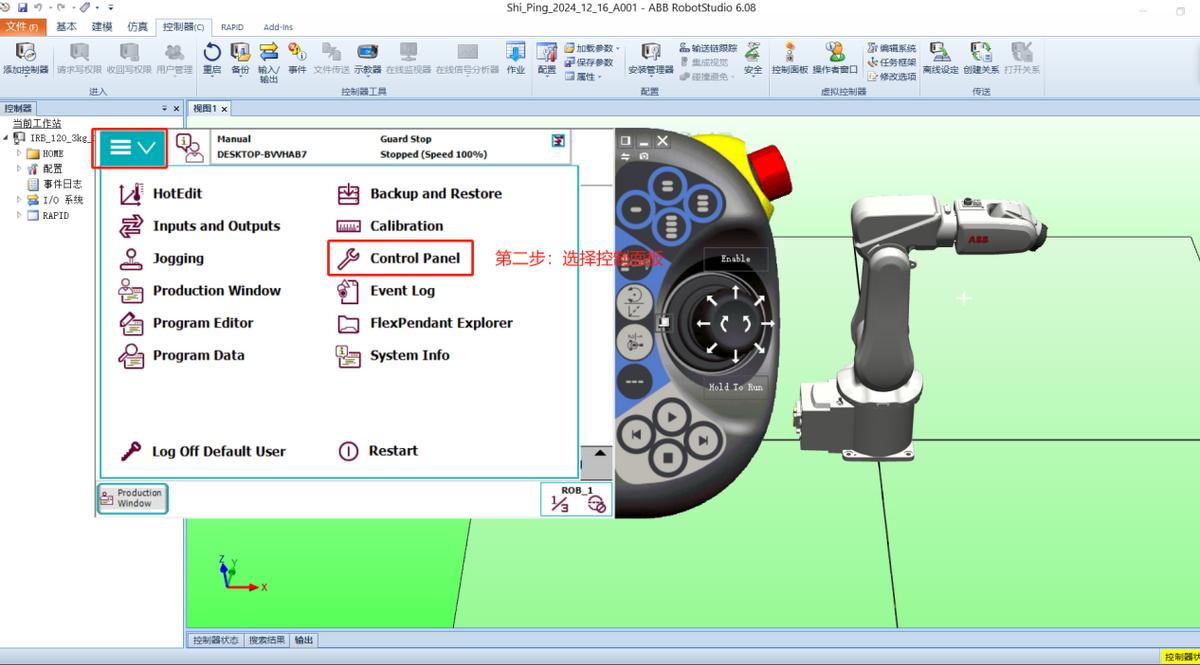This screenshot has height=665, width=1200.
Task: Open the Calibration option
Action: [406, 226]
